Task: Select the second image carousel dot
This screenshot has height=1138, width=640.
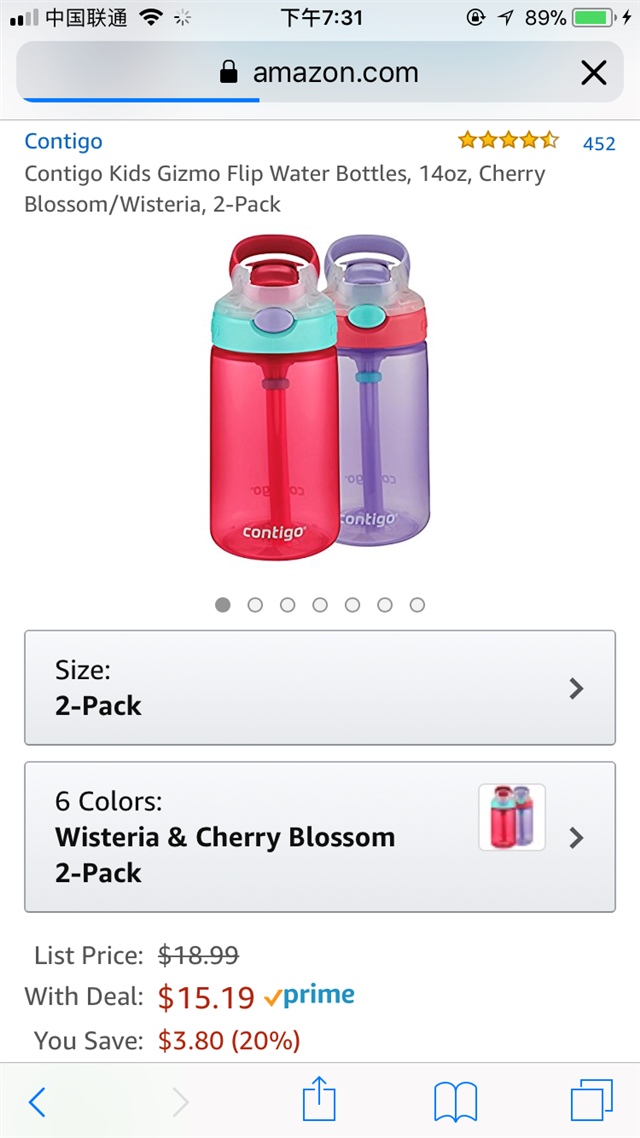Action: 255,605
